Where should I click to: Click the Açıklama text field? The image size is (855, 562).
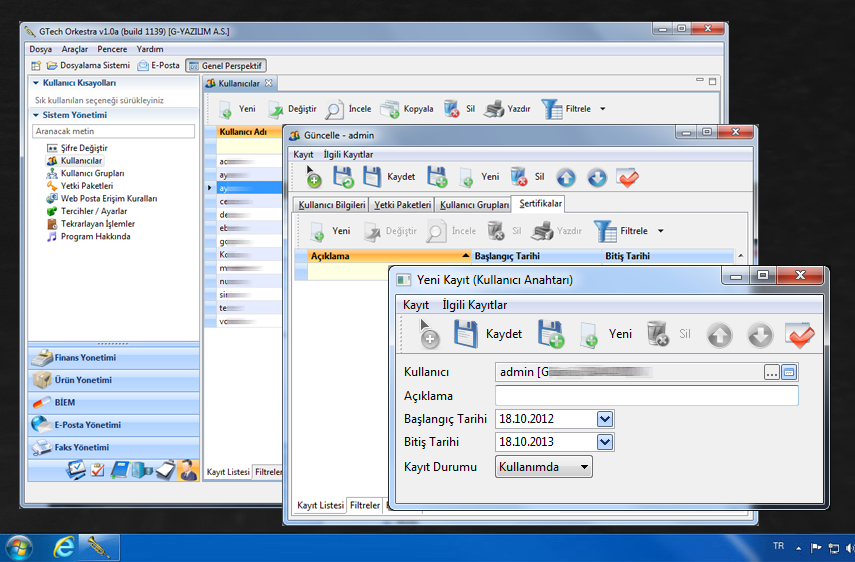pos(646,396)
